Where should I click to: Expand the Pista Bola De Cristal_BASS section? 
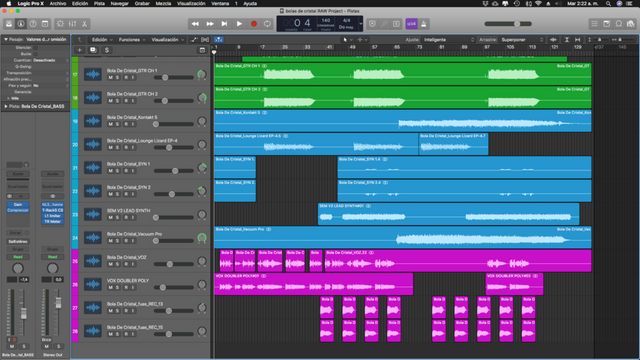tap(6, 106)
